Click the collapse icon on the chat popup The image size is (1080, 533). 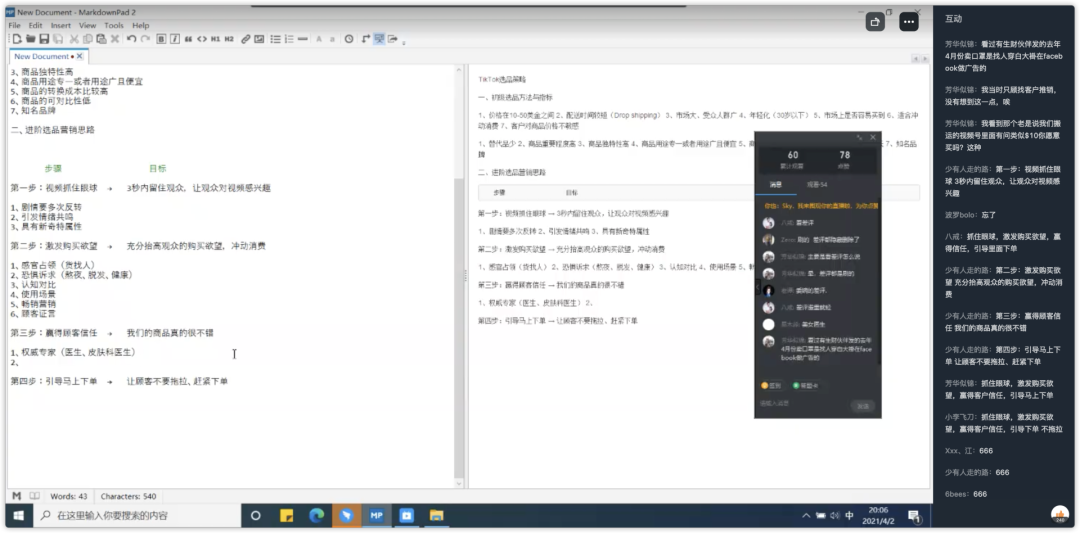tap(859, 138)
